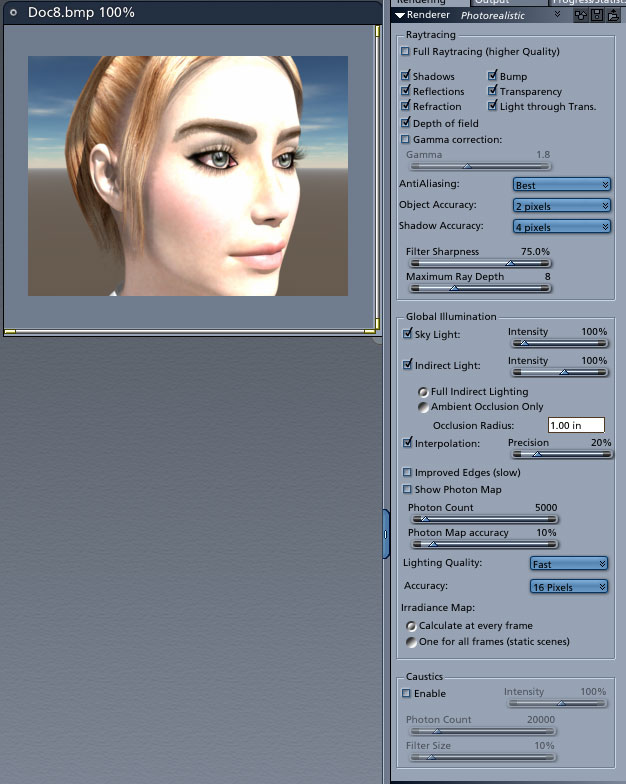This screenshot has height=784, width=626.
Task: Enable Show Photon Map
Action: click(x=407, y=490)
